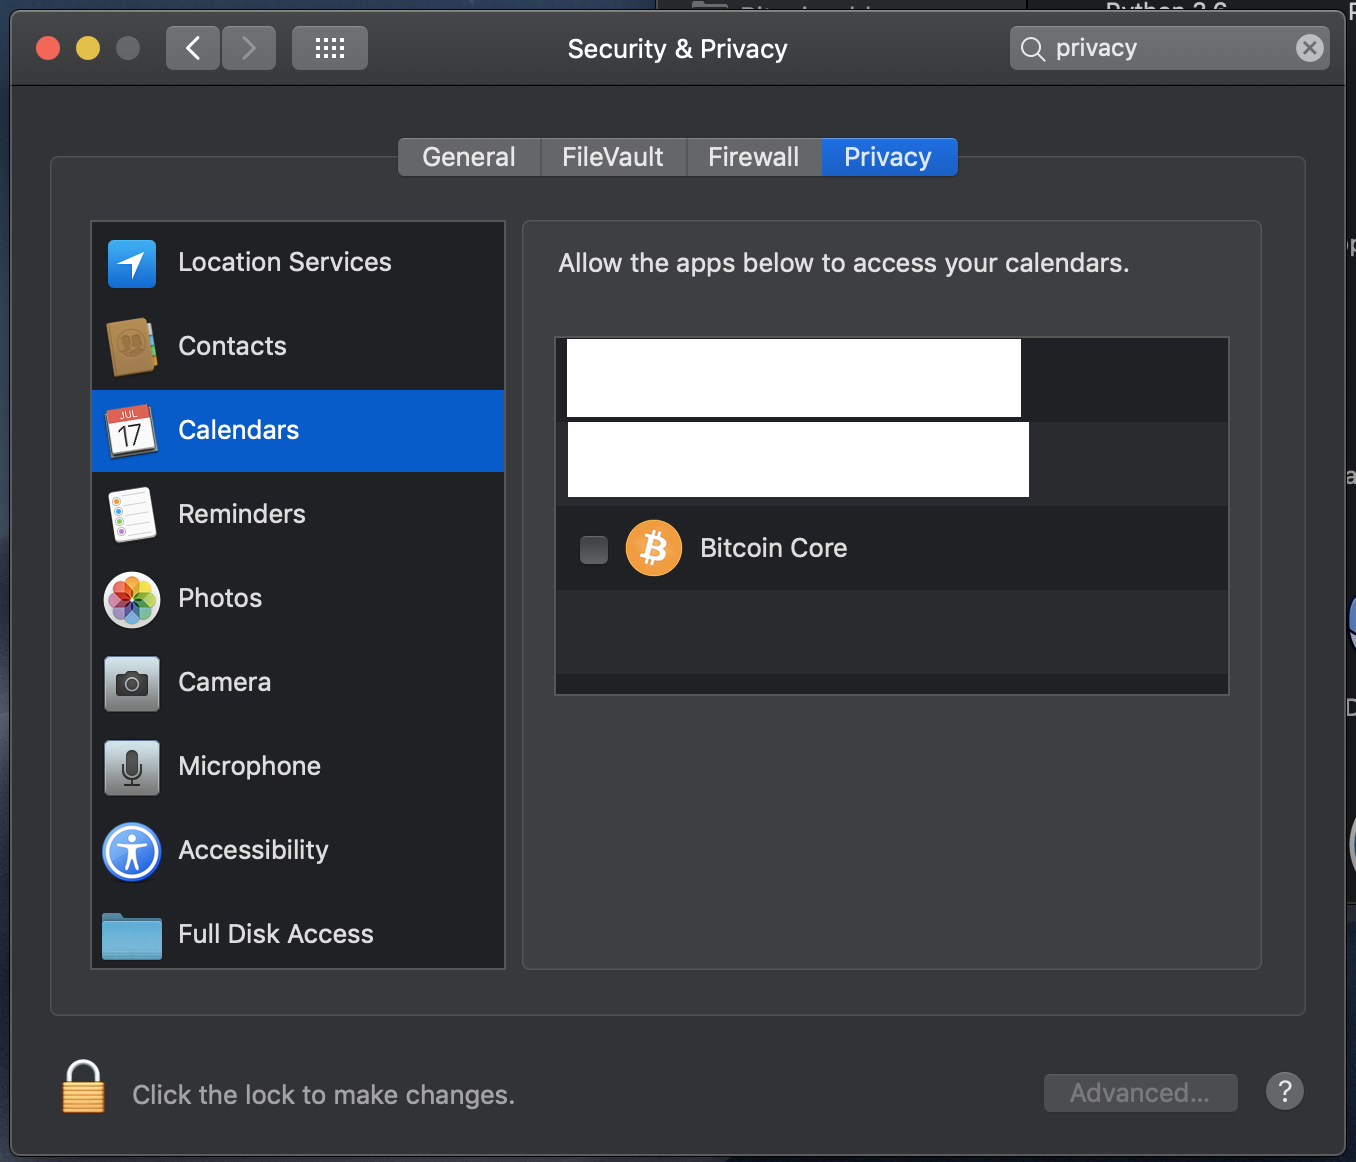Select the Photos colorful flower icon
The image size is (1356, 1162).
click(131, 599)
